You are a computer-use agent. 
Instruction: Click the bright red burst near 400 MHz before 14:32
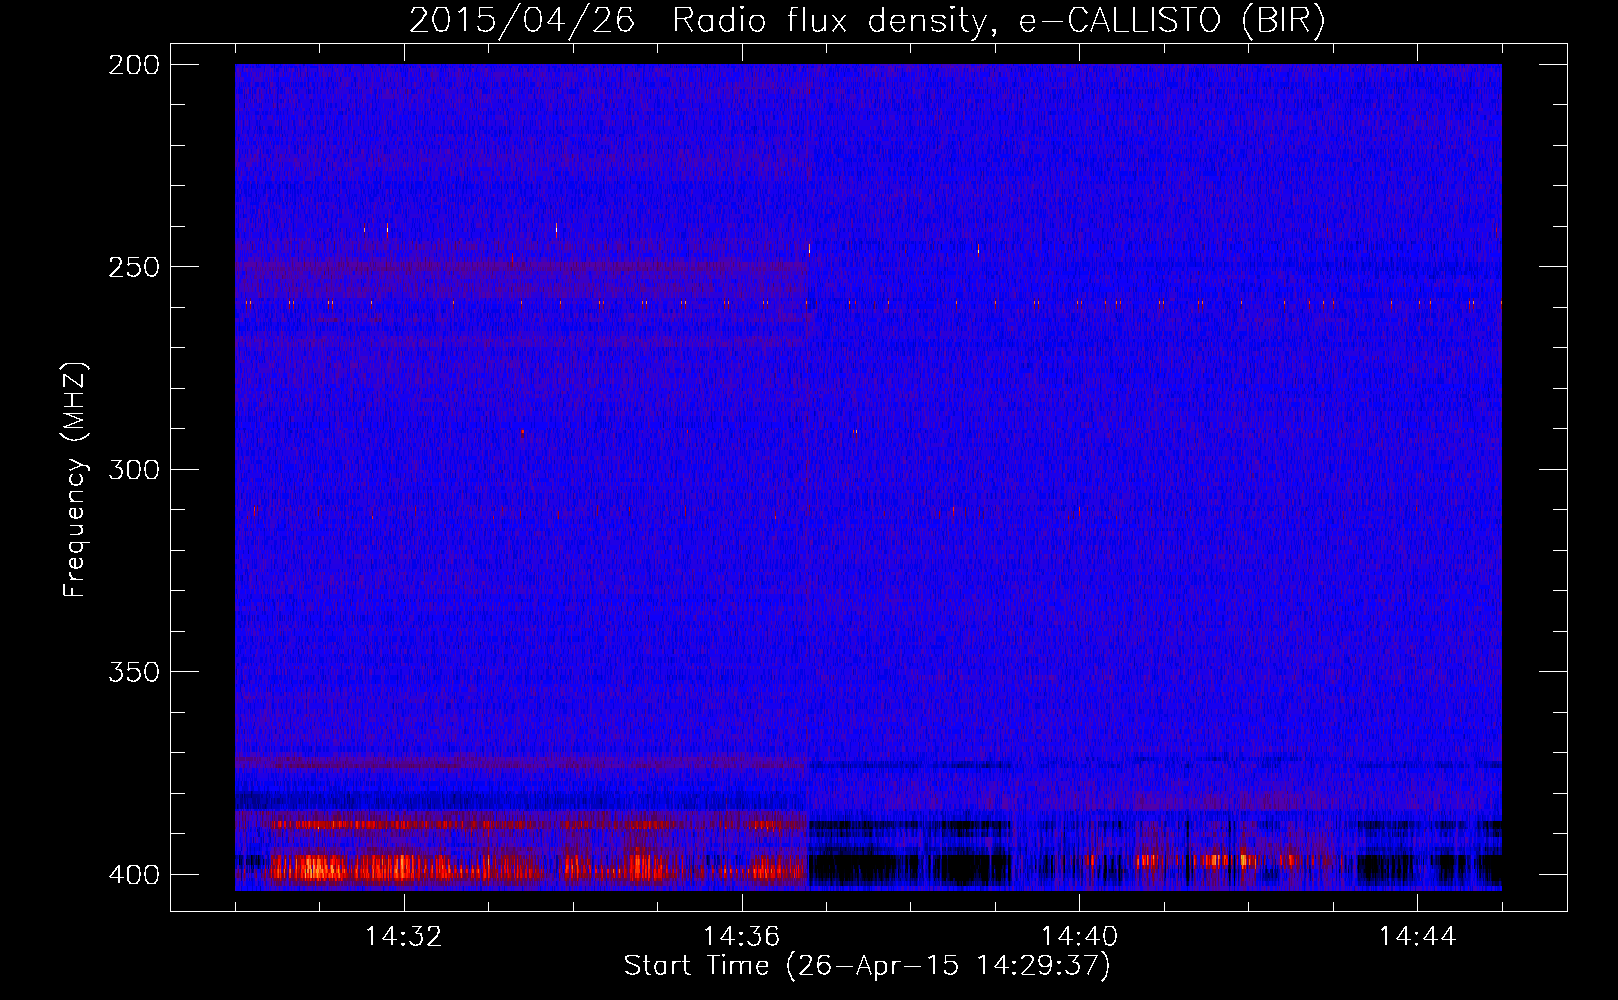[310, 867]
